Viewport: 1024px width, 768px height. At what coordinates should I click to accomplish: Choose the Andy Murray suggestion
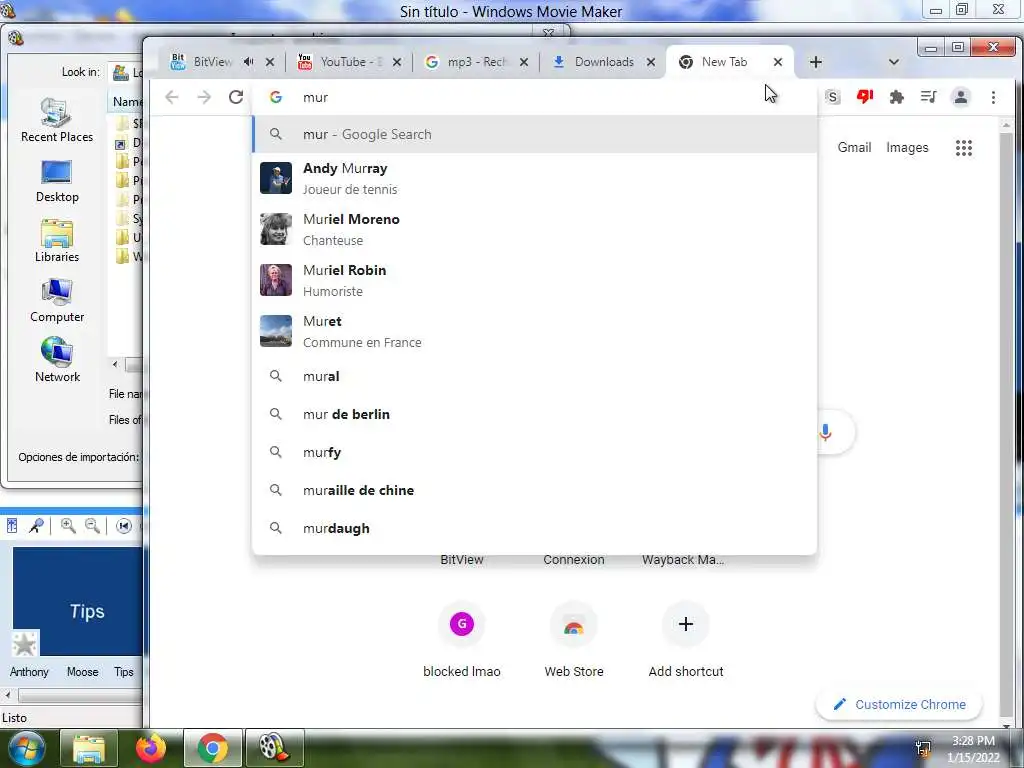535,178
